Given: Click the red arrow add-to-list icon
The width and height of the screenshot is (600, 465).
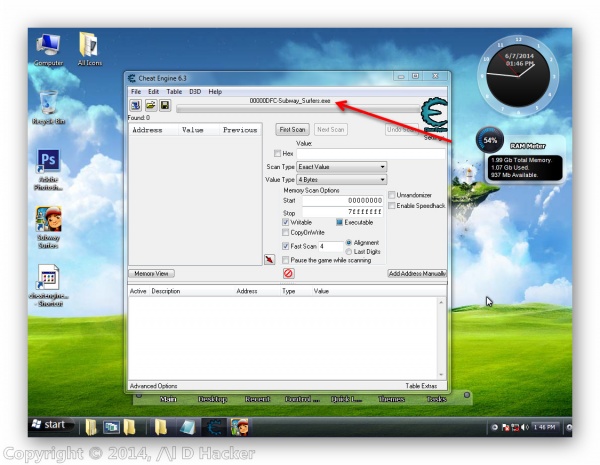Looking at the screenshot, I should coord(269,259).
